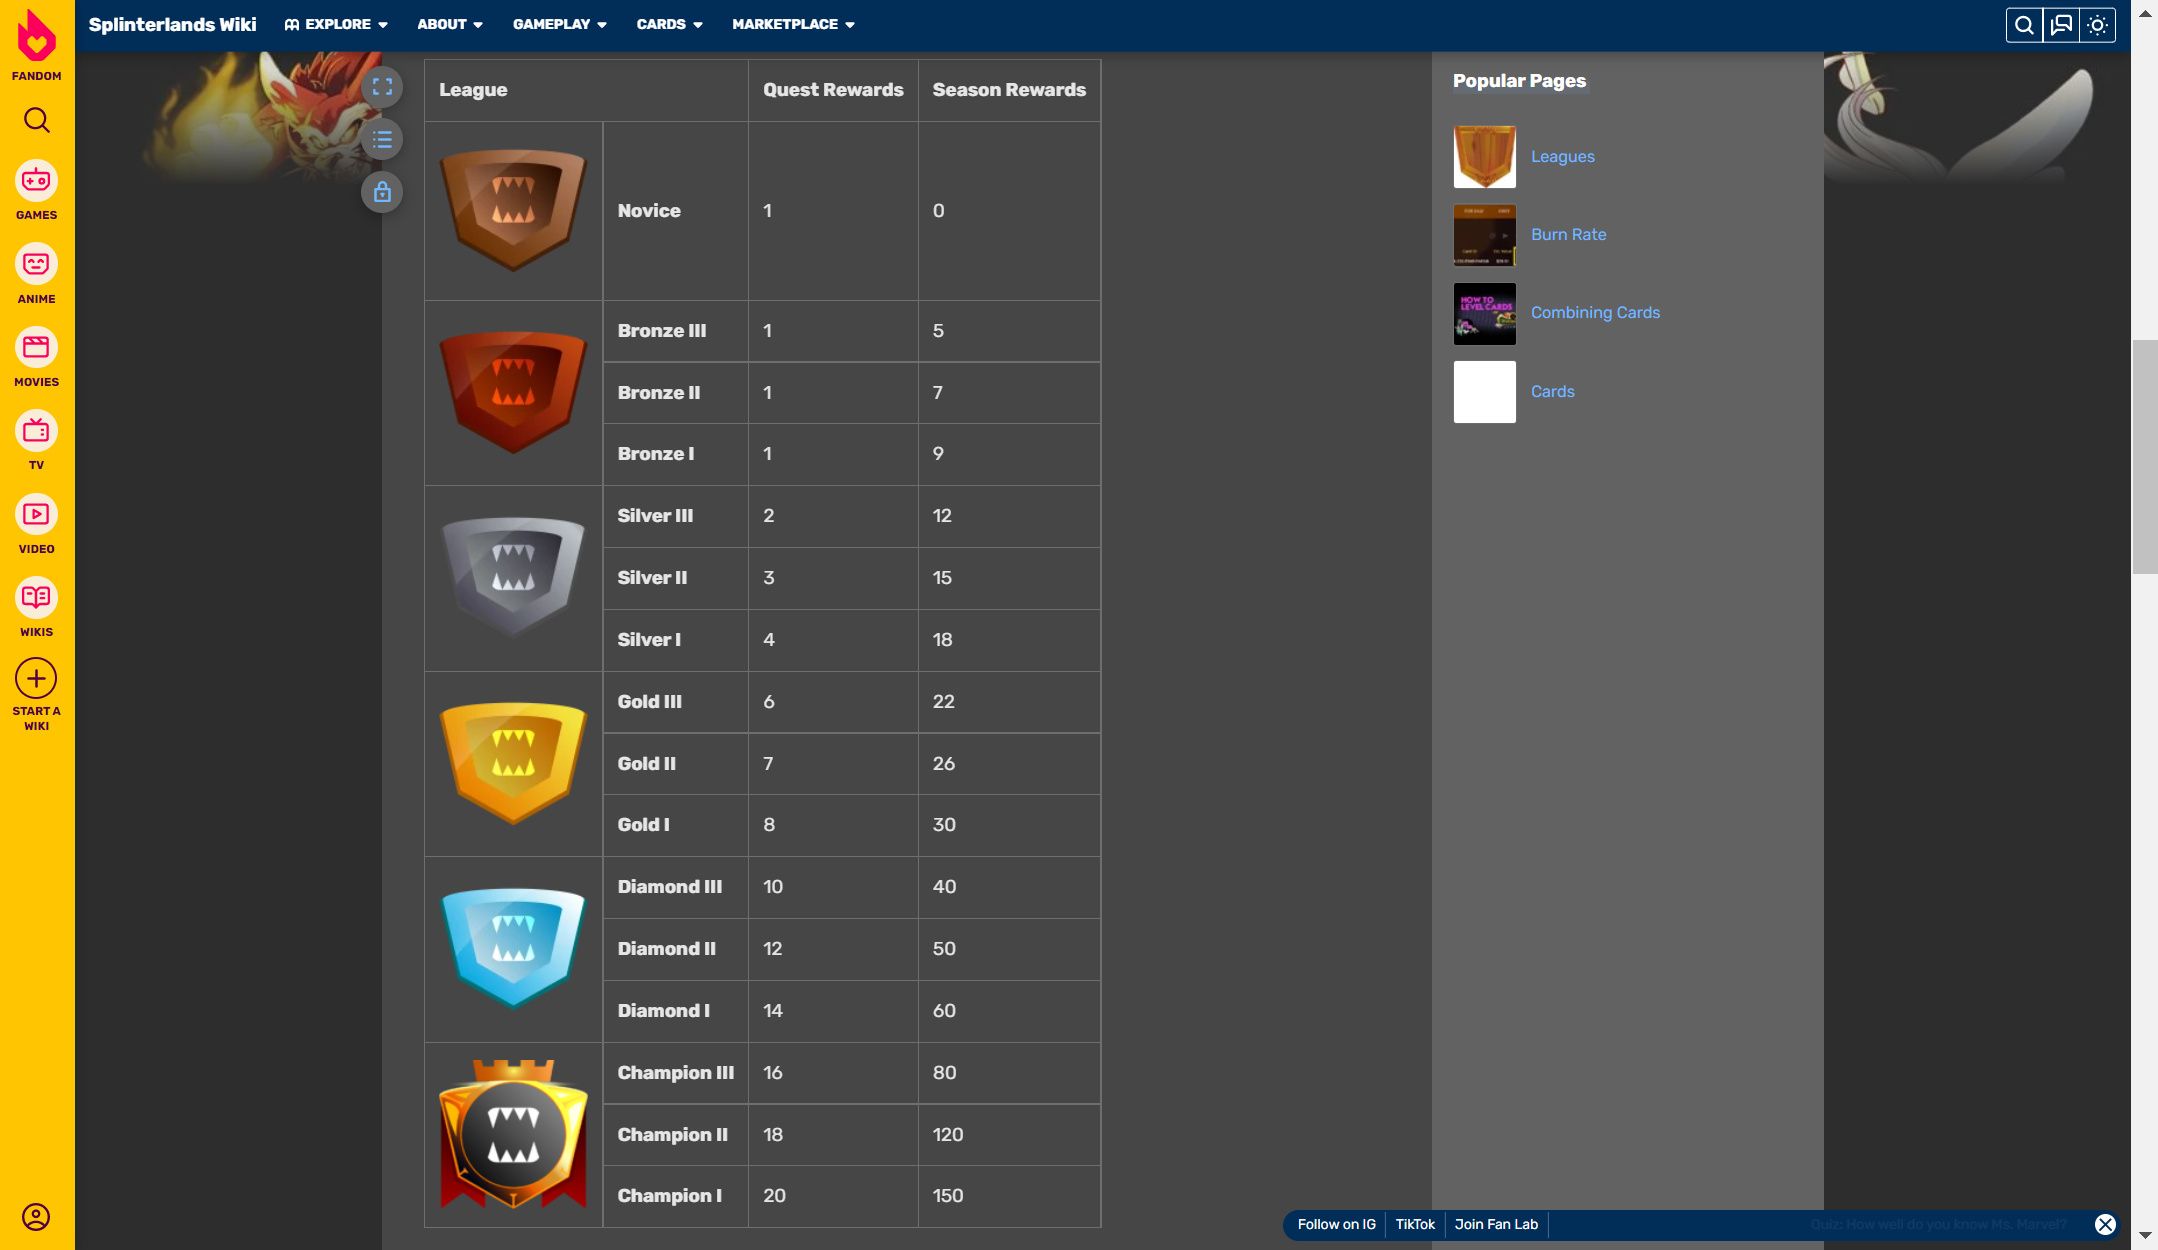Select the 'Silver III' row label
2158x1250 pixels.
655,516
